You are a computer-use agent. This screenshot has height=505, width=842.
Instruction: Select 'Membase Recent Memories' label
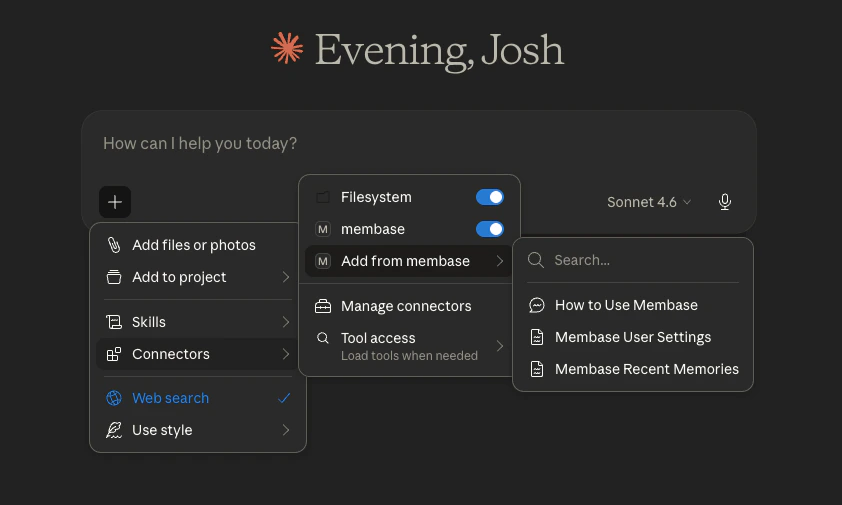pos(647,369)
